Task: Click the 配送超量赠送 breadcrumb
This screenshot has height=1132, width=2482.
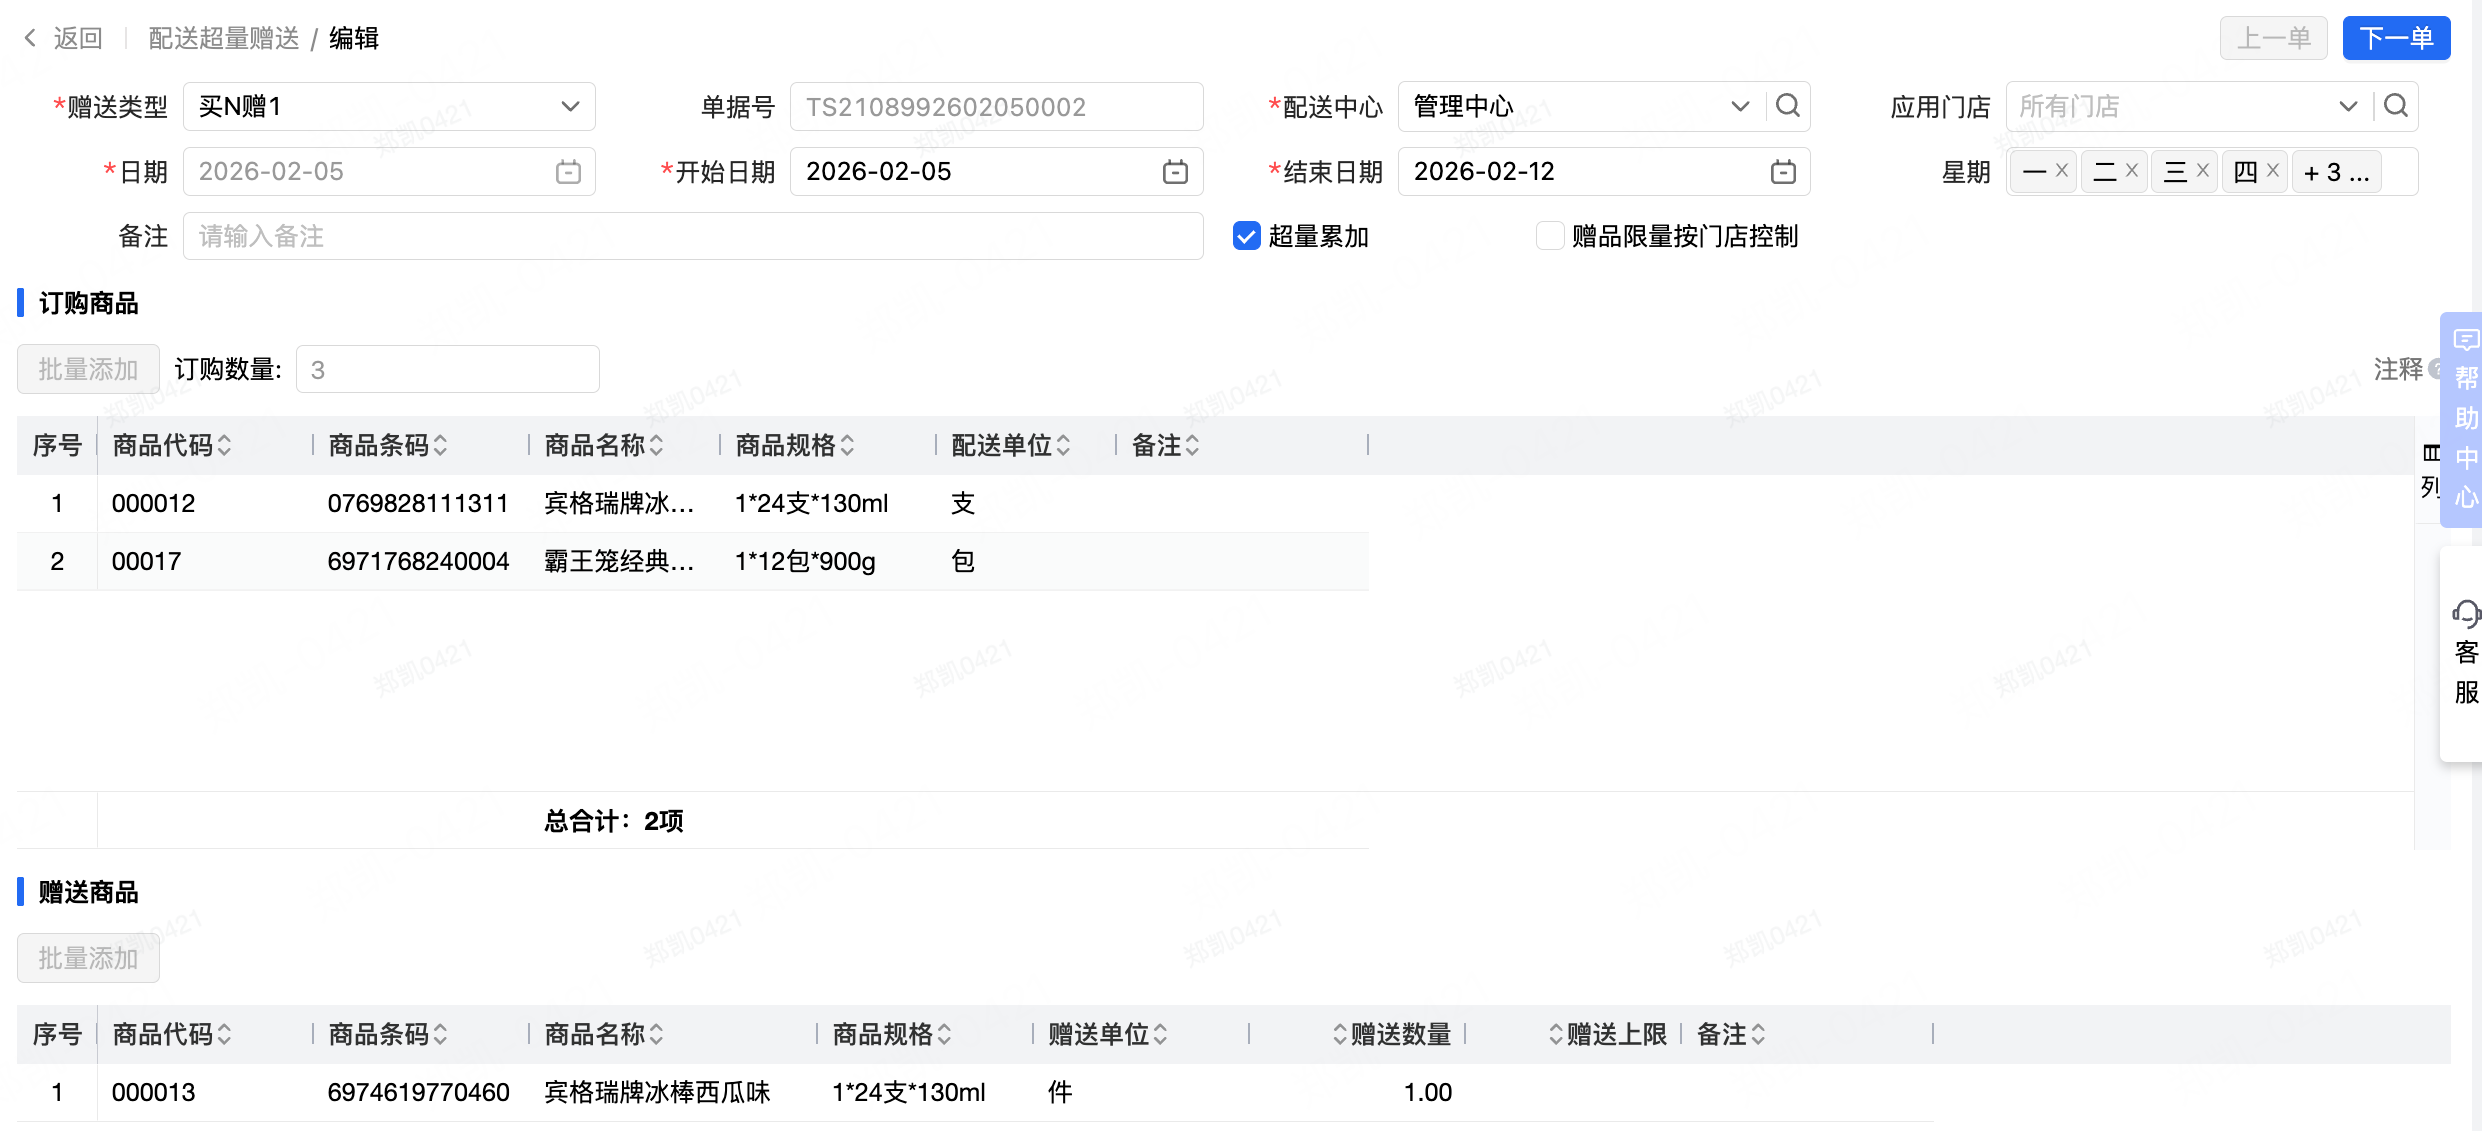Action: [x=224, y=38]
